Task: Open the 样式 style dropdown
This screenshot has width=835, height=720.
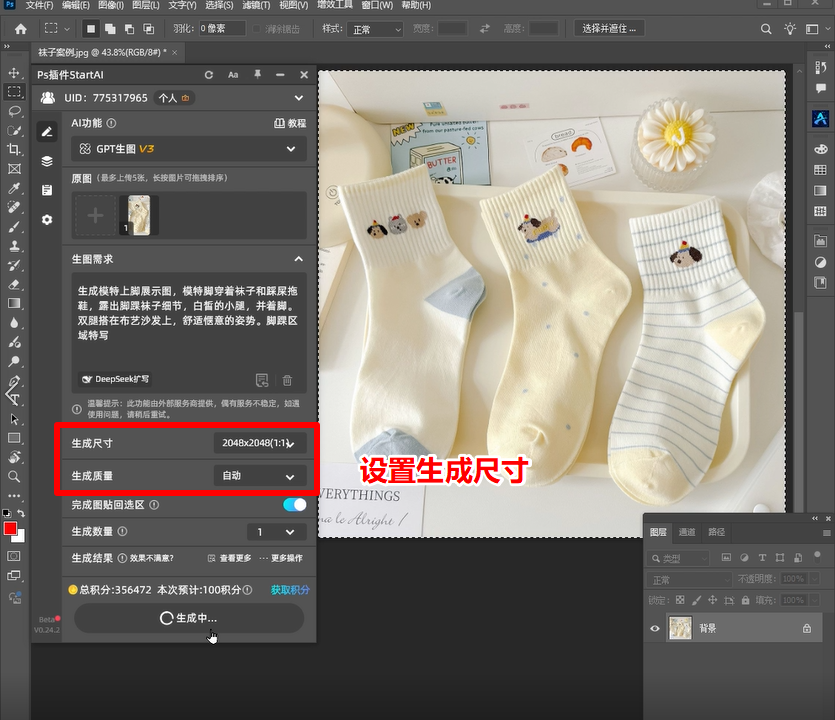Action: (x=375, y=29)
